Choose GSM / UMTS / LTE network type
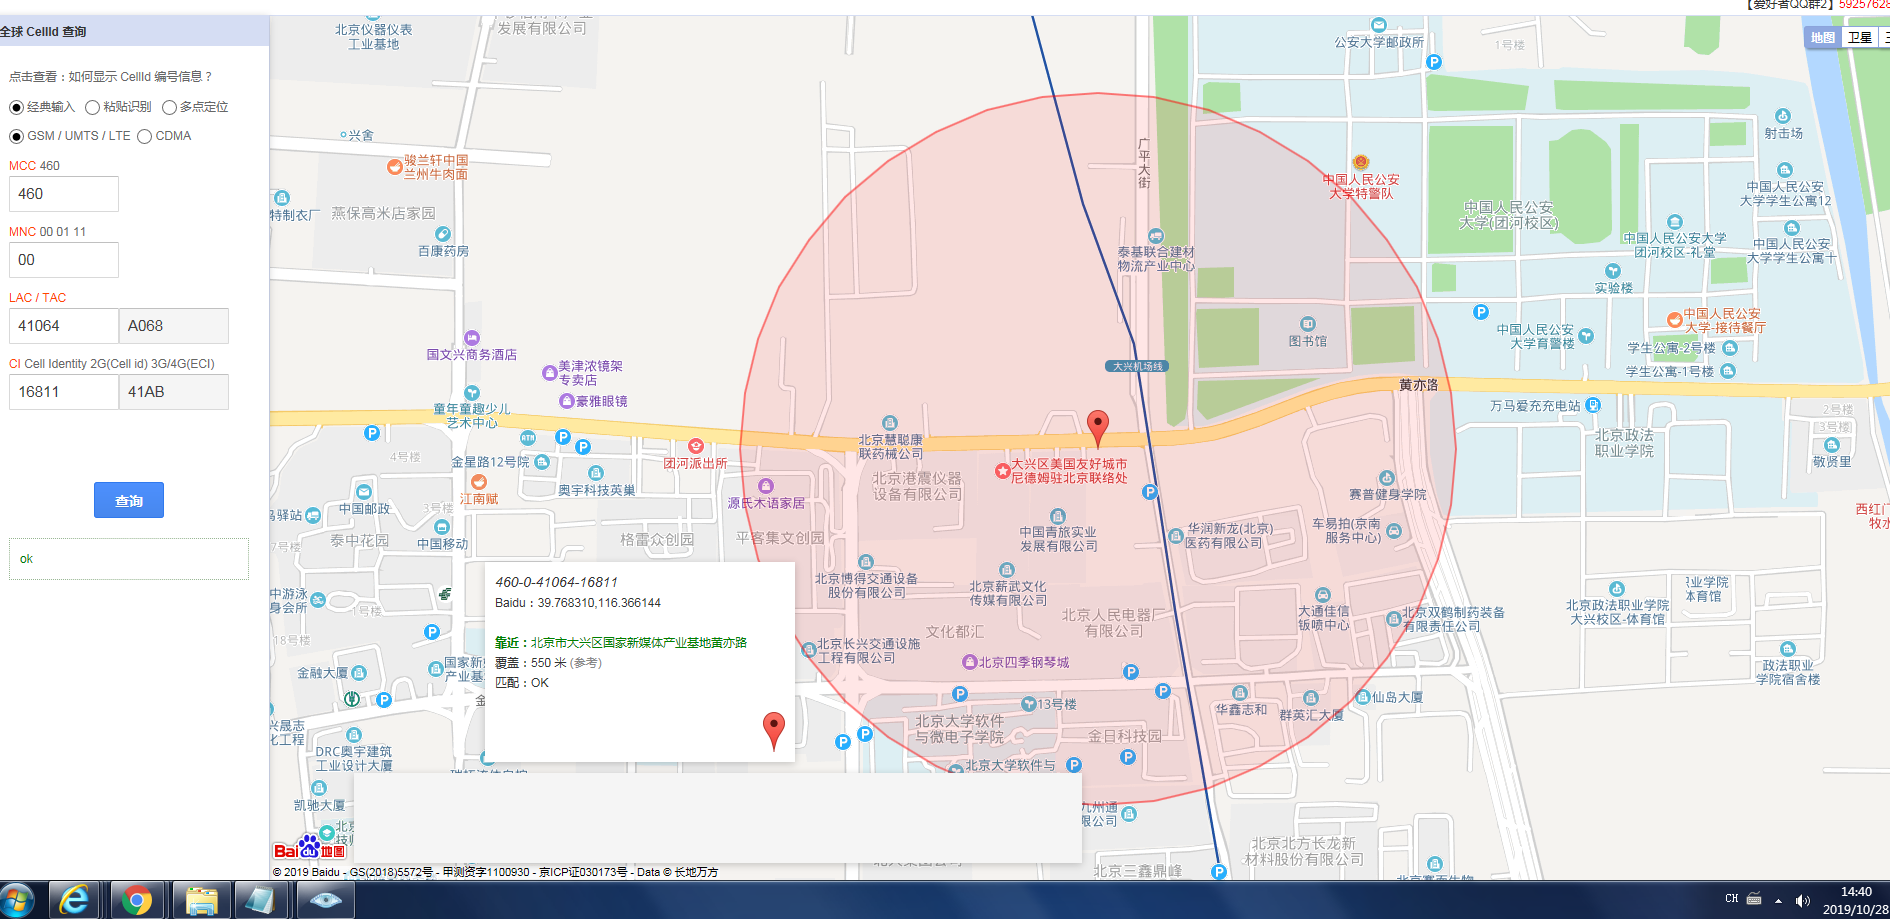 tap(16, 136)
